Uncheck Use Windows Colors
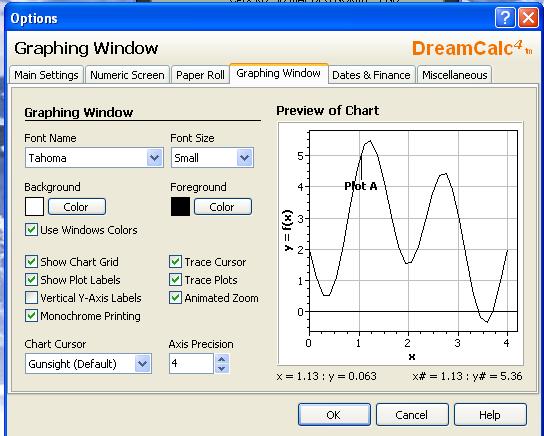Screen dimensions: 544x436 [x=31, y=230]
